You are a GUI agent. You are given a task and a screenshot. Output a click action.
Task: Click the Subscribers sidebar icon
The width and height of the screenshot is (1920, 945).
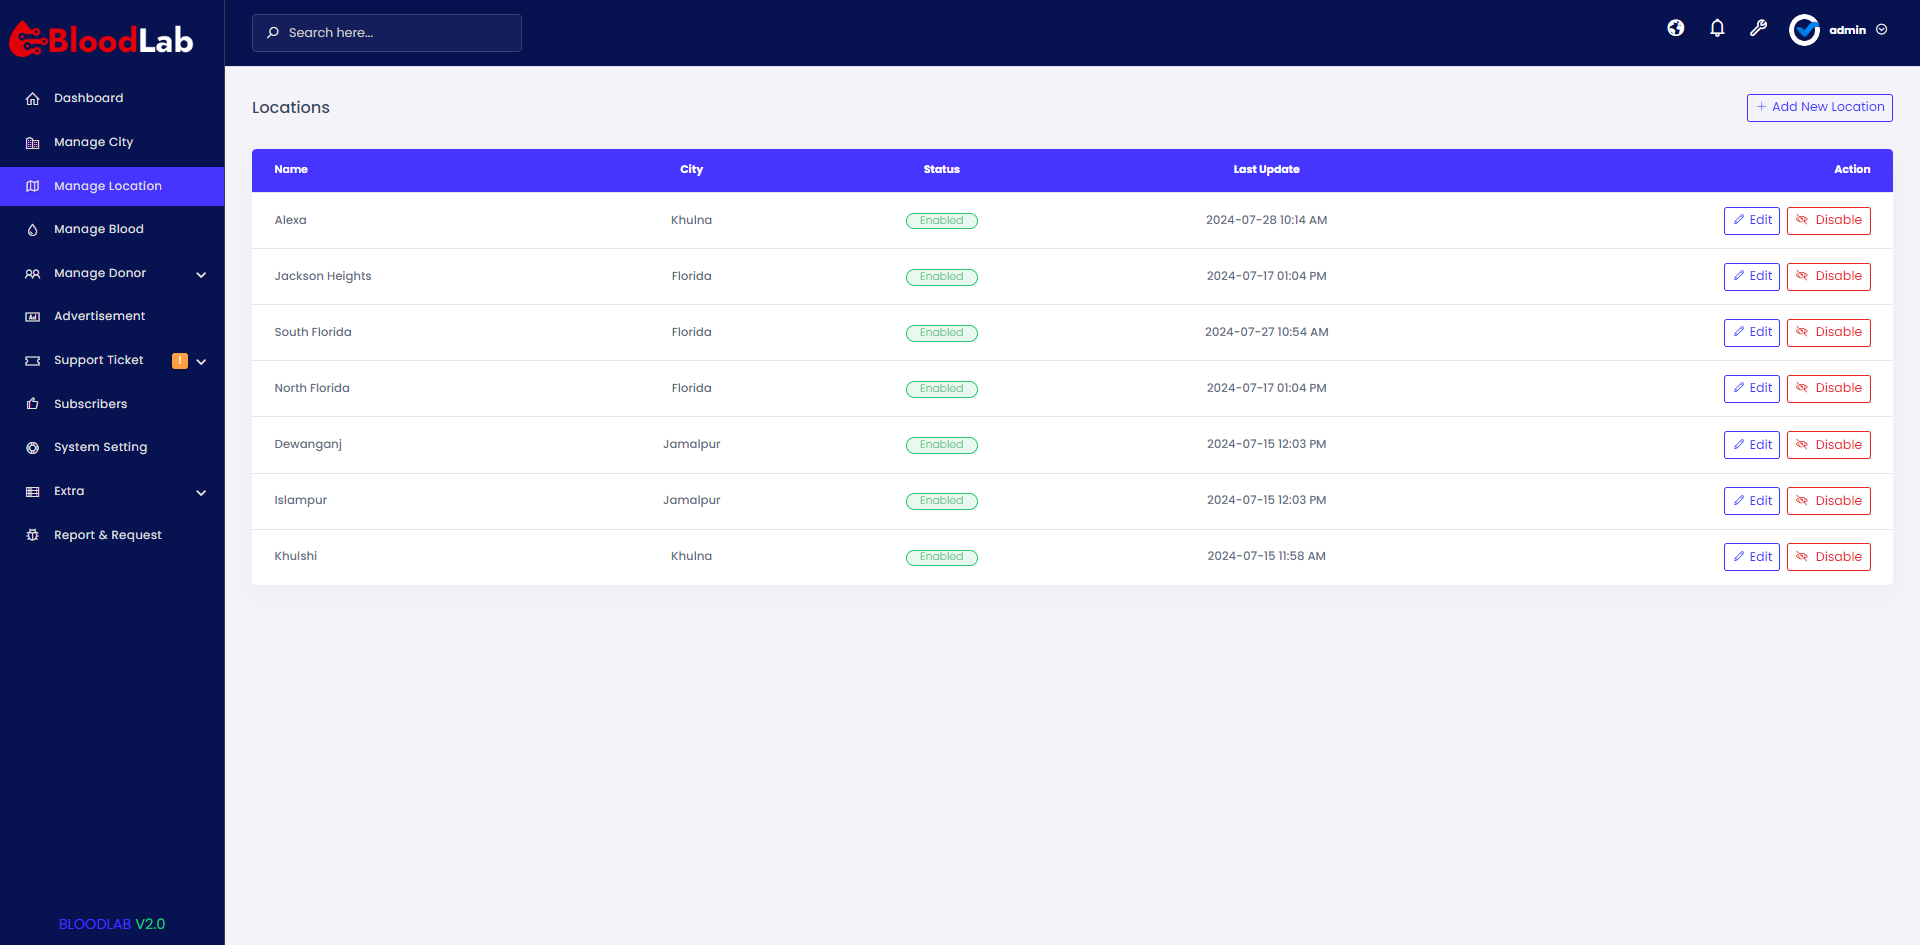(32, 403)
